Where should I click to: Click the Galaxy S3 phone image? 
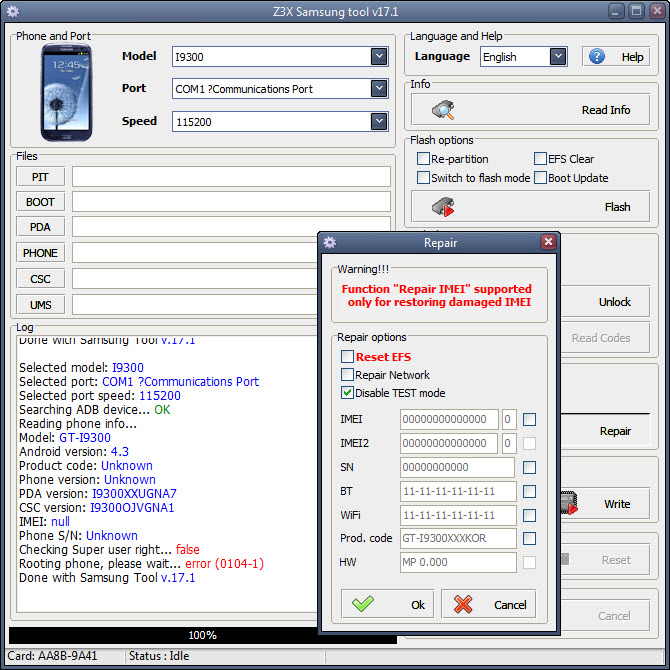coord(66,93)
